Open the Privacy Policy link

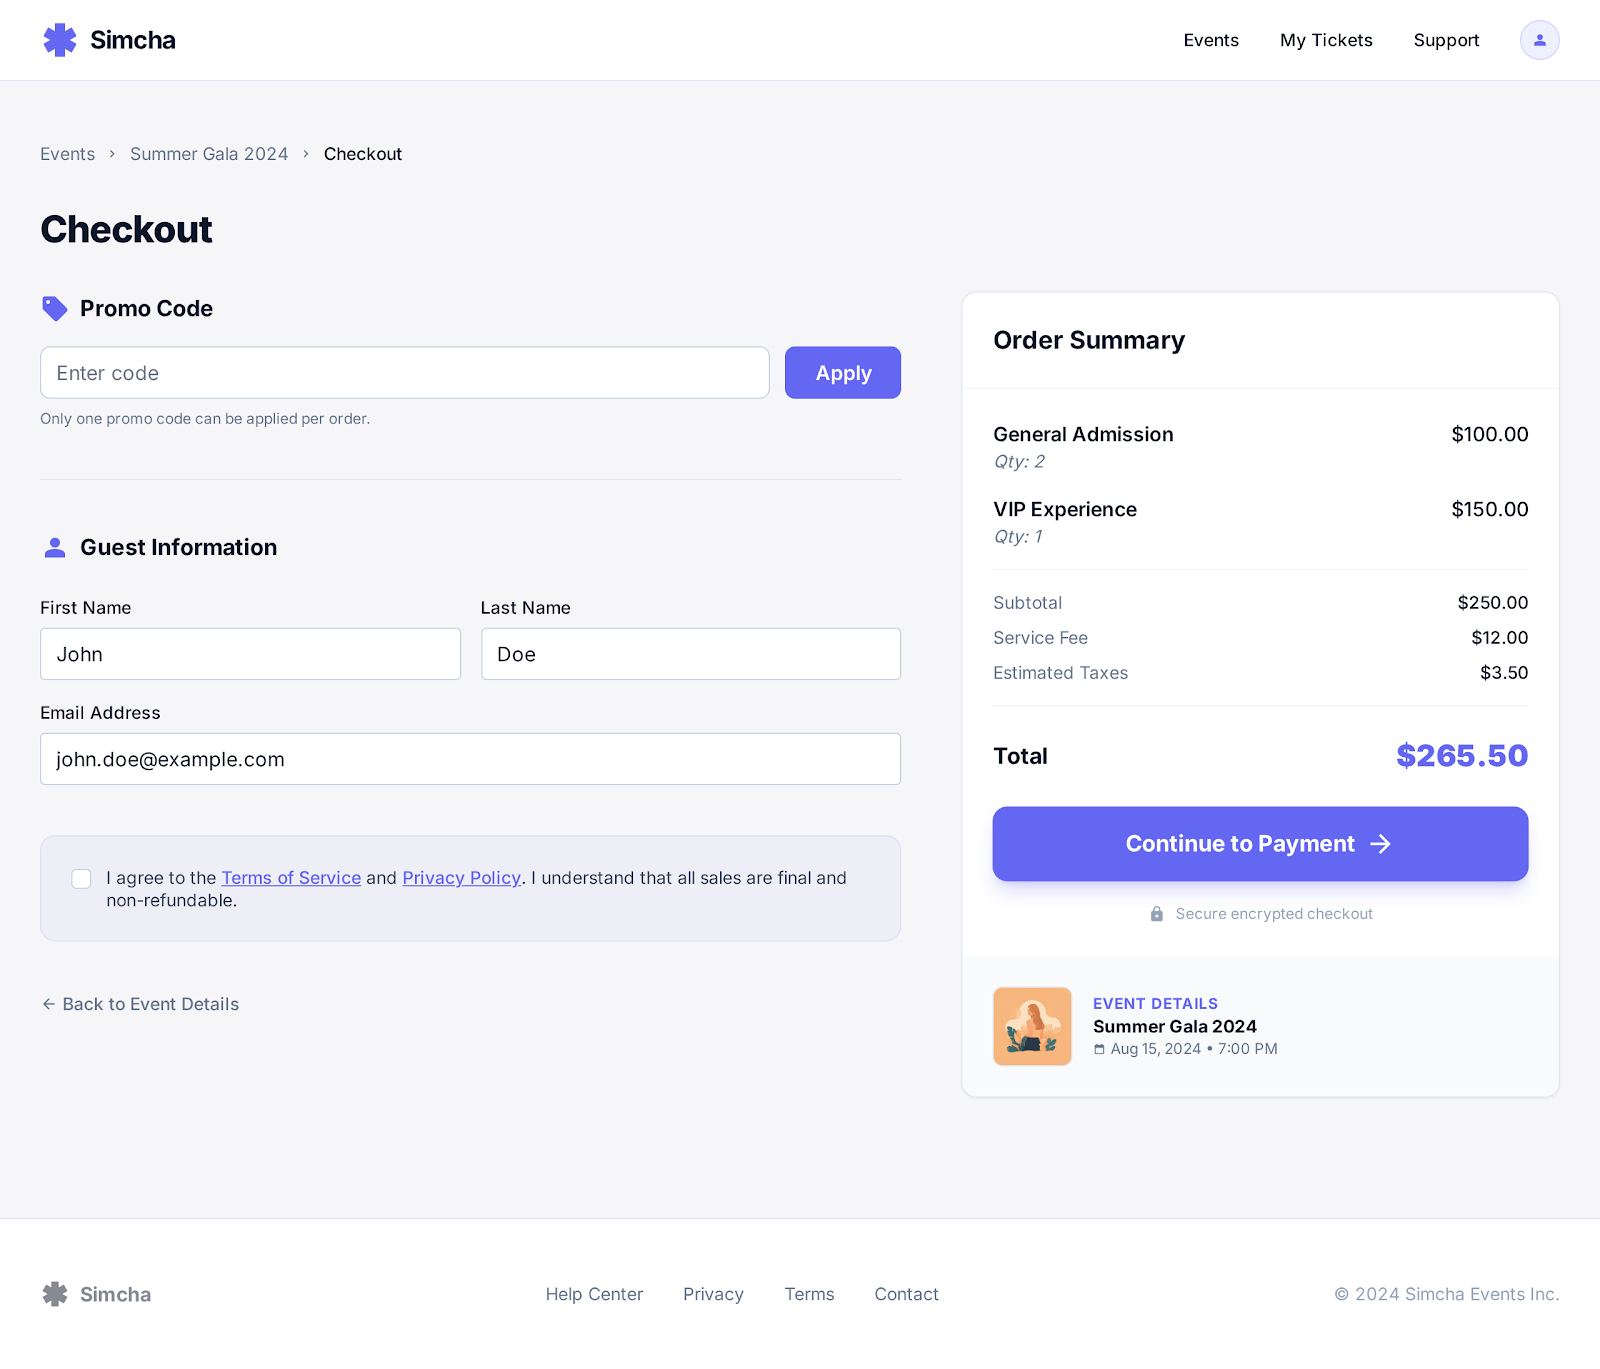(461, 877)
